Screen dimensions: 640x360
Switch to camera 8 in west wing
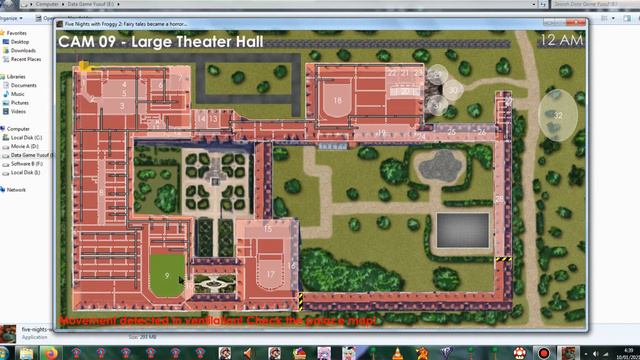click(101, 193)
